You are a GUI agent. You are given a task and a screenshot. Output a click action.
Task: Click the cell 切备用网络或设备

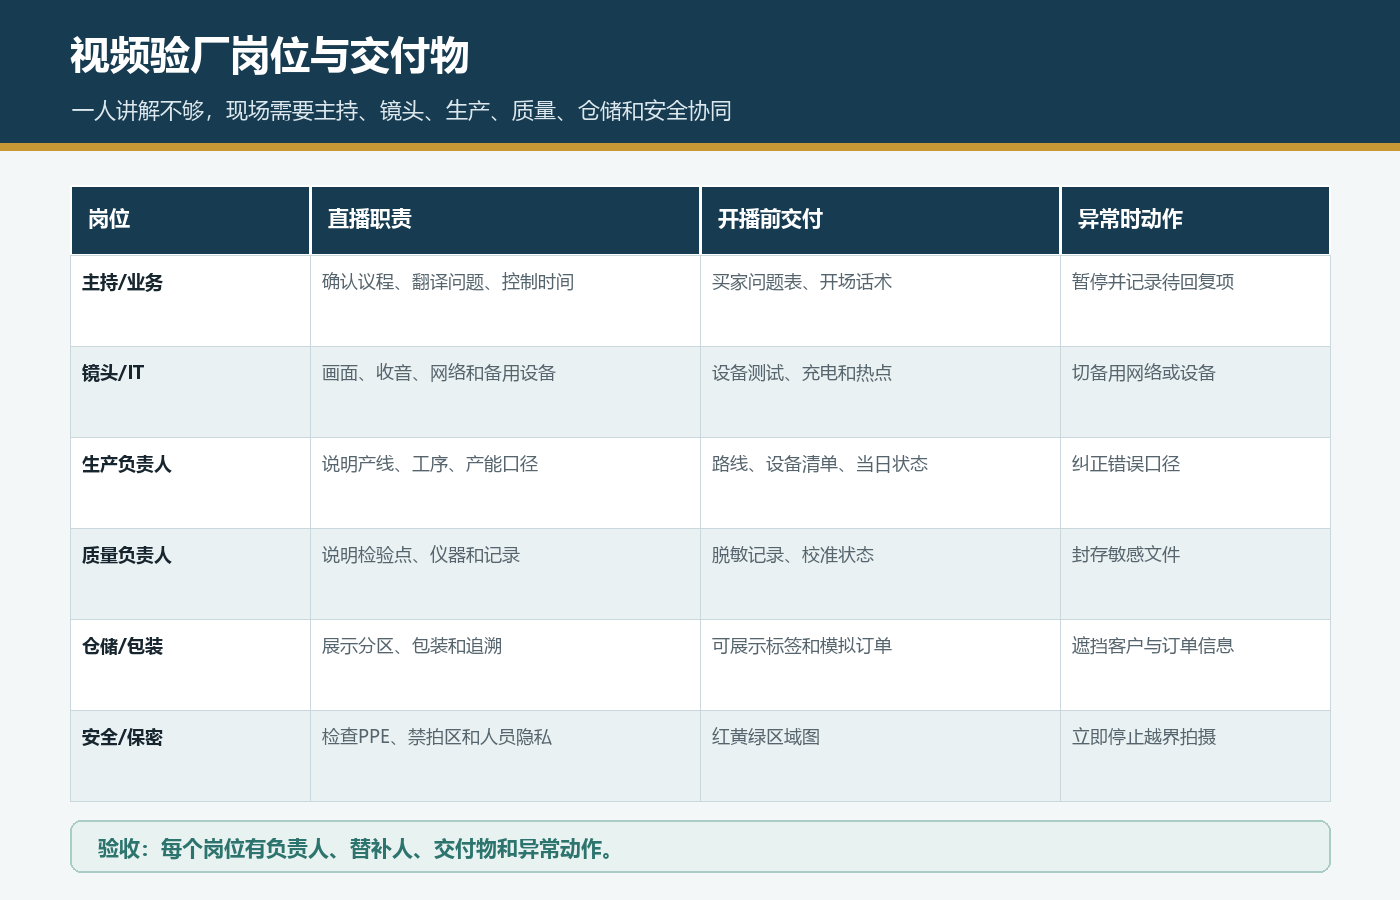pos(1195,392)
